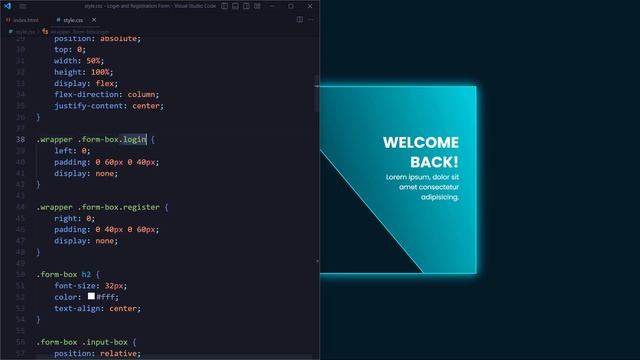Click the WELCOME BACK! heading in preview

pyautogui.click(x=421, y=152)
